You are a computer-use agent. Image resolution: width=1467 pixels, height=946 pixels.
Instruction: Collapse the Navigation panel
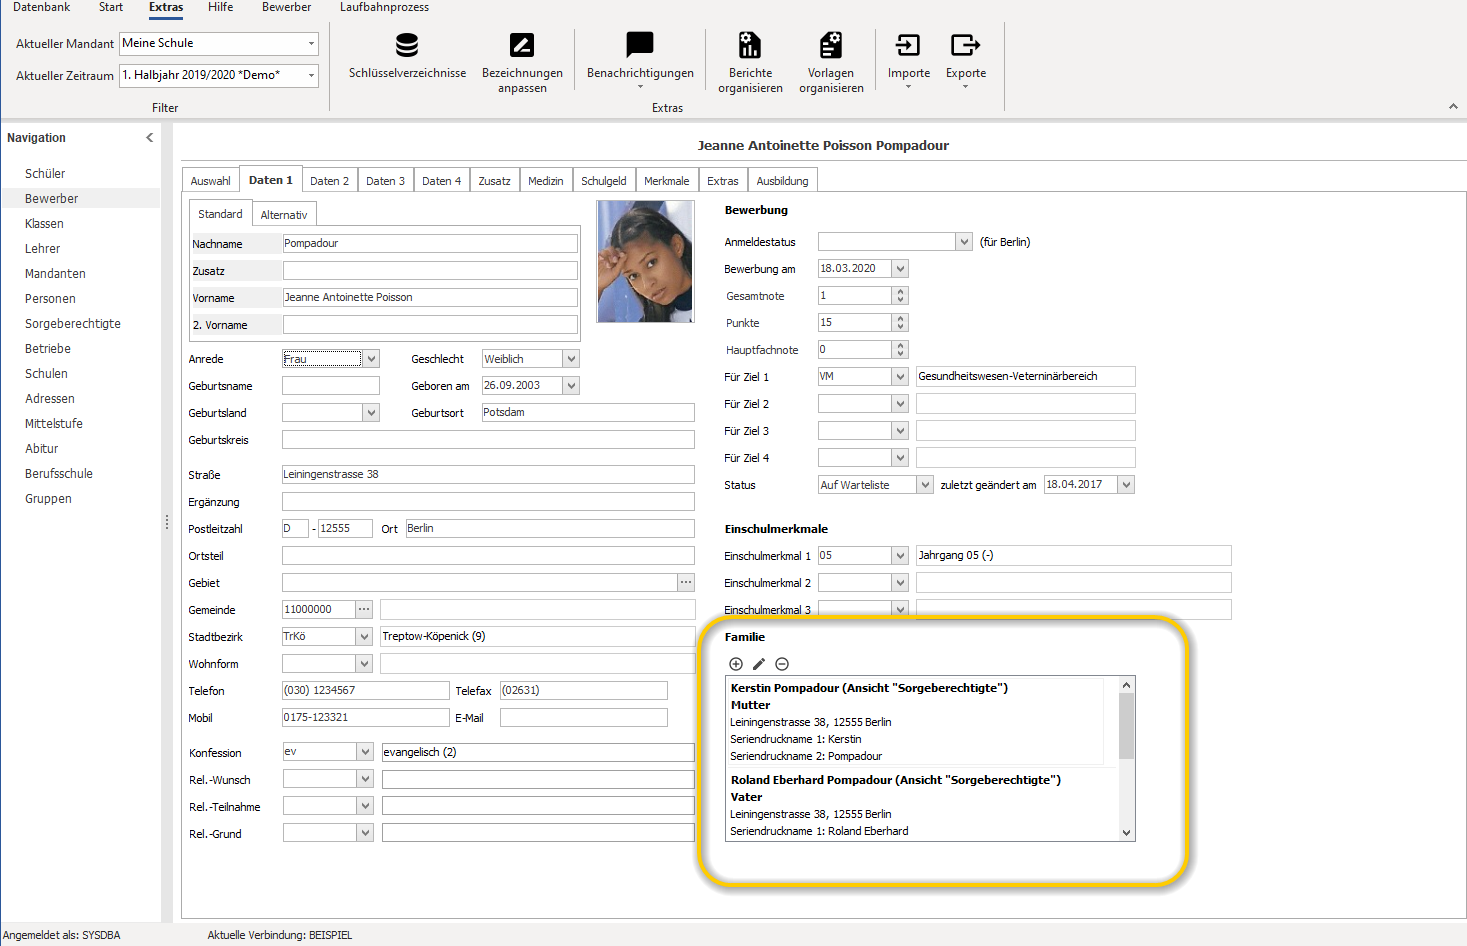150,138
